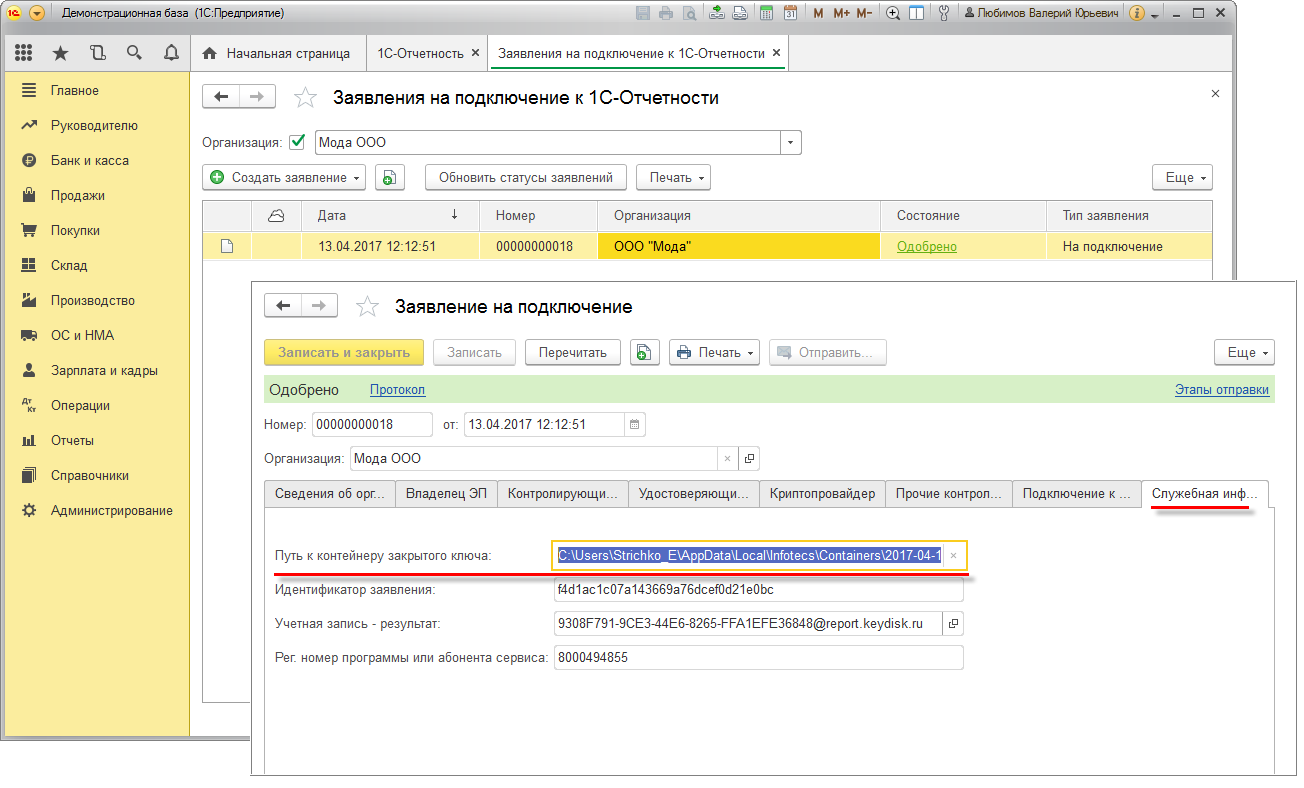Switch to 1С-Отчетность tab
Viewport: 1304px width, 788px height.
point(420,53)
